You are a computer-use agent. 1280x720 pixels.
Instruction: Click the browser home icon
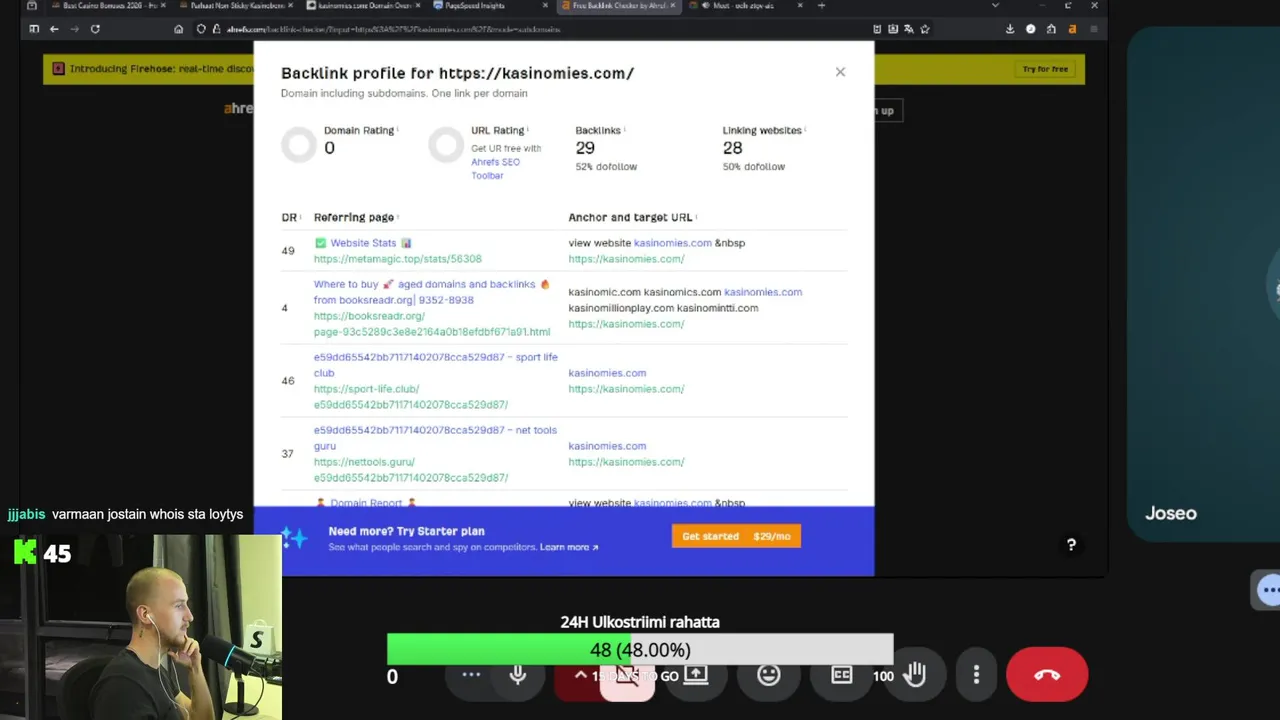pos(178,29)
